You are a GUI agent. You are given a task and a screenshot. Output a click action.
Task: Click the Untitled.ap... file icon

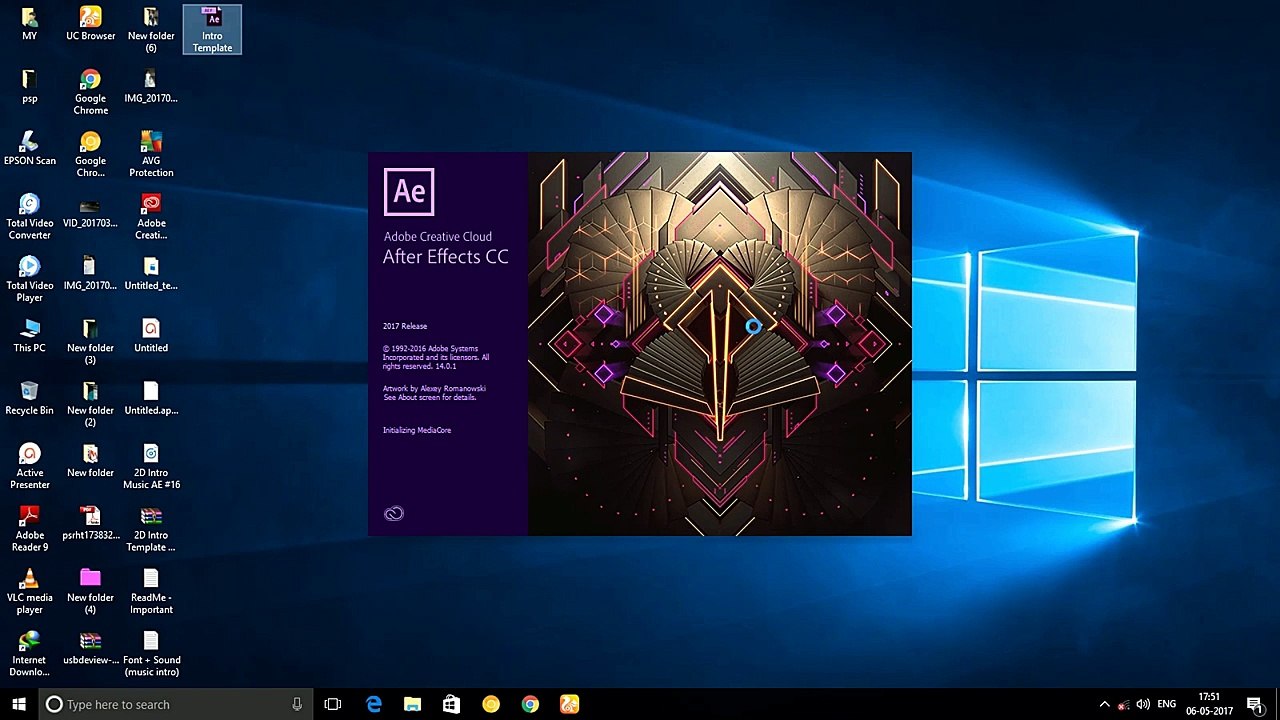point(151,398)
